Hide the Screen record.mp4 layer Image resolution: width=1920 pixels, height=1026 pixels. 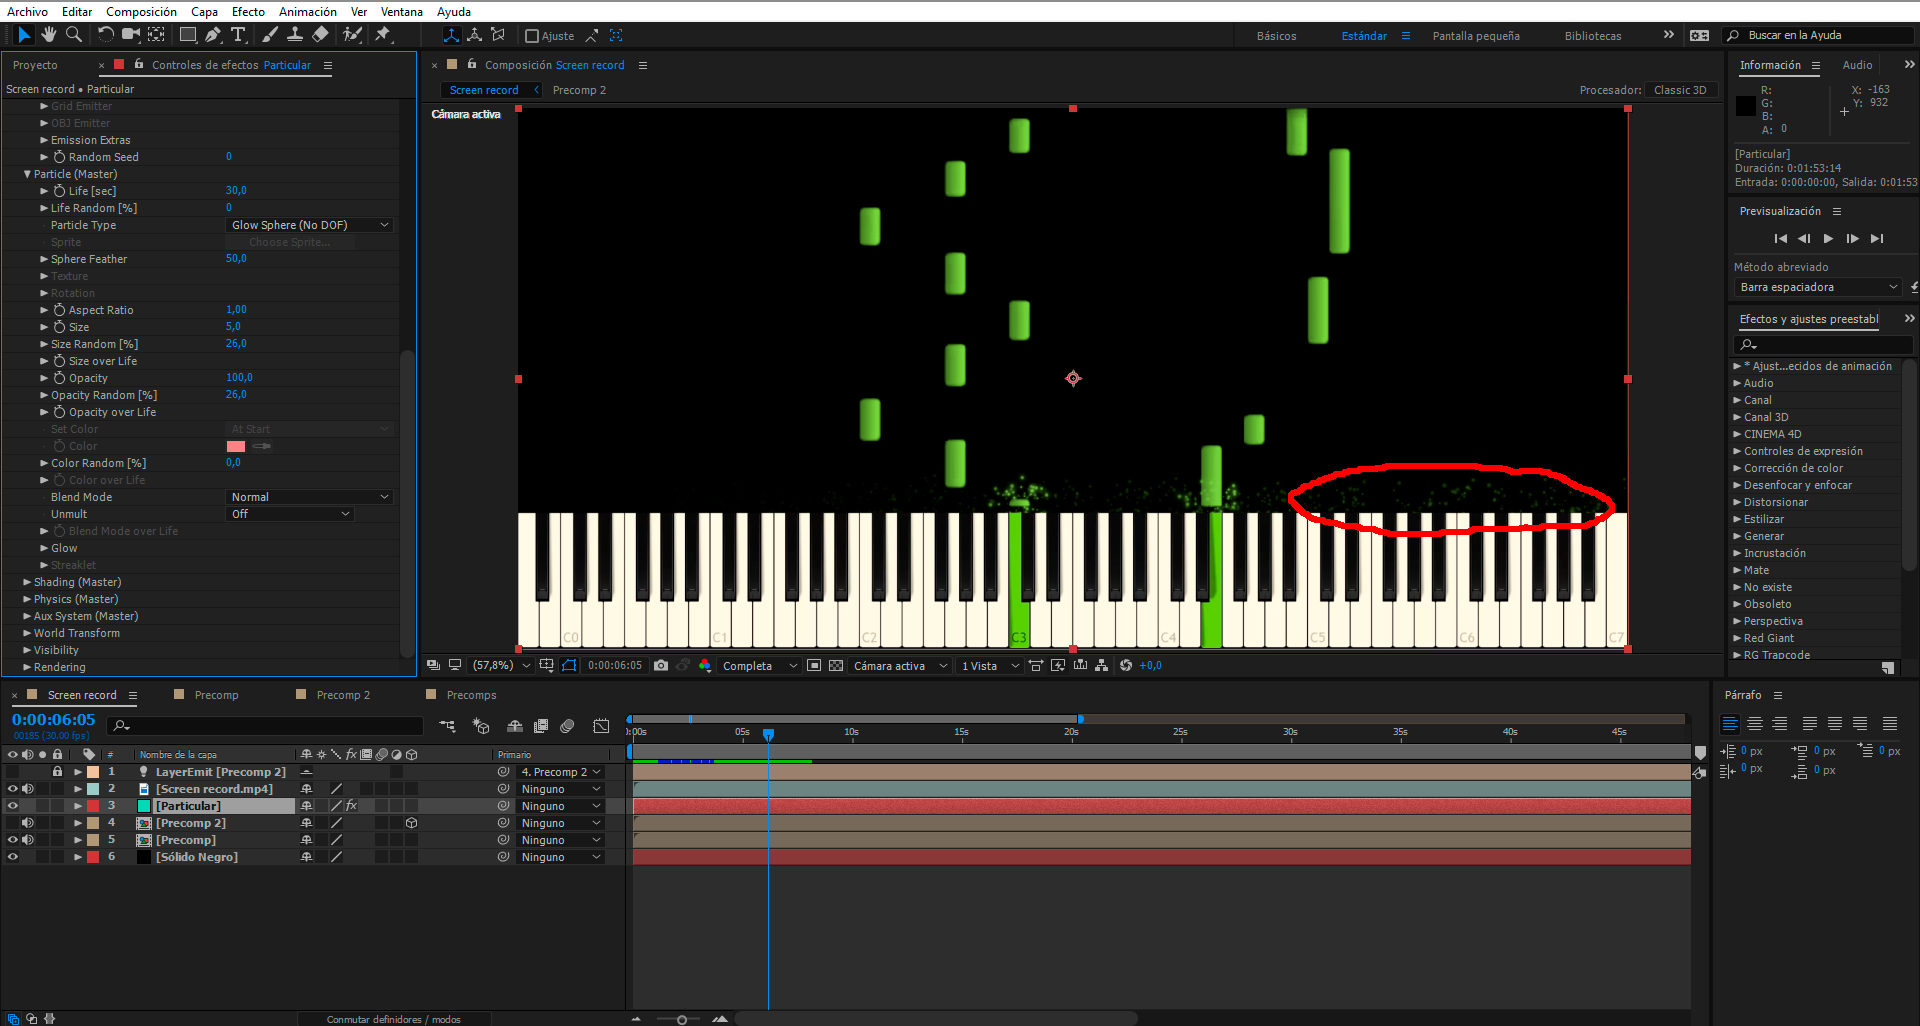pyautogui.click(x=12, y=789)
